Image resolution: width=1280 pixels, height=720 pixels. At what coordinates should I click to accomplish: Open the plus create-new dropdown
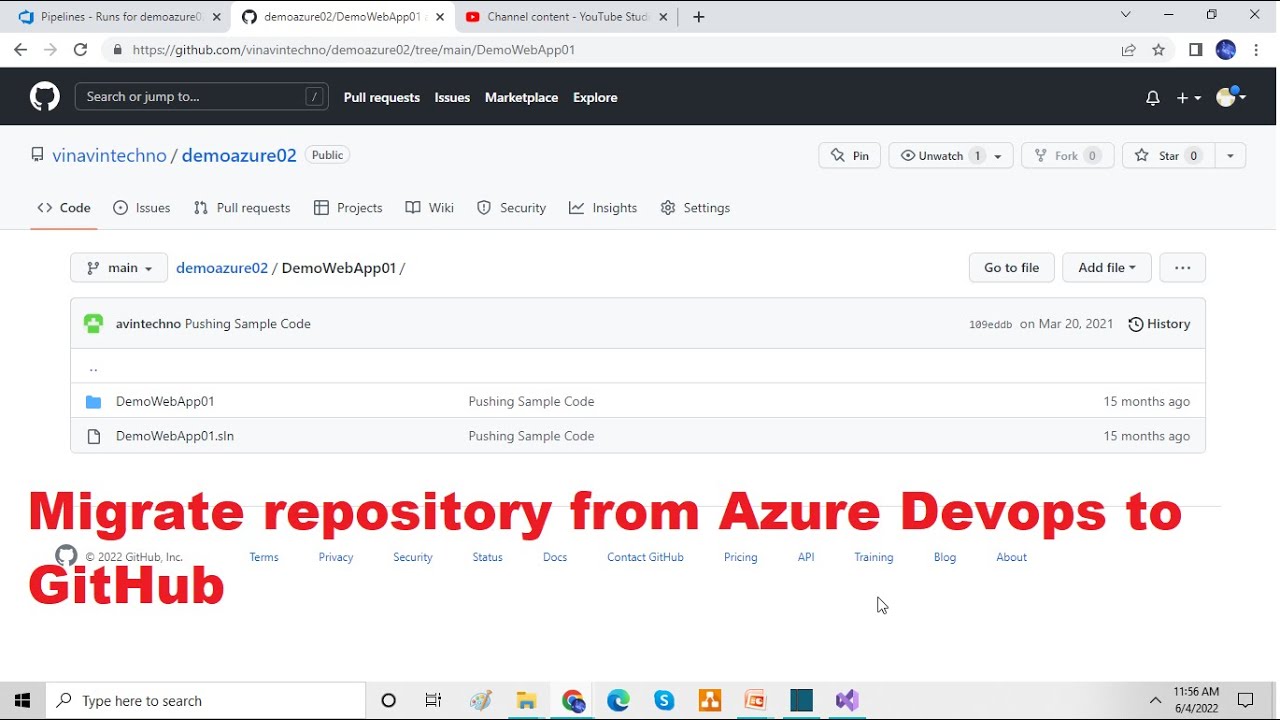pos(1189,98)
